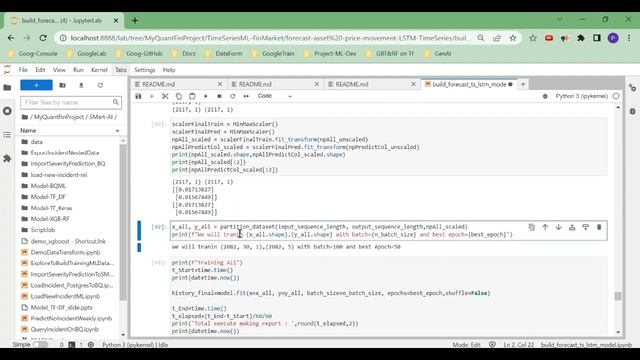
Task: Save the notebook with the floppy icon
Action: pos(138,96)
